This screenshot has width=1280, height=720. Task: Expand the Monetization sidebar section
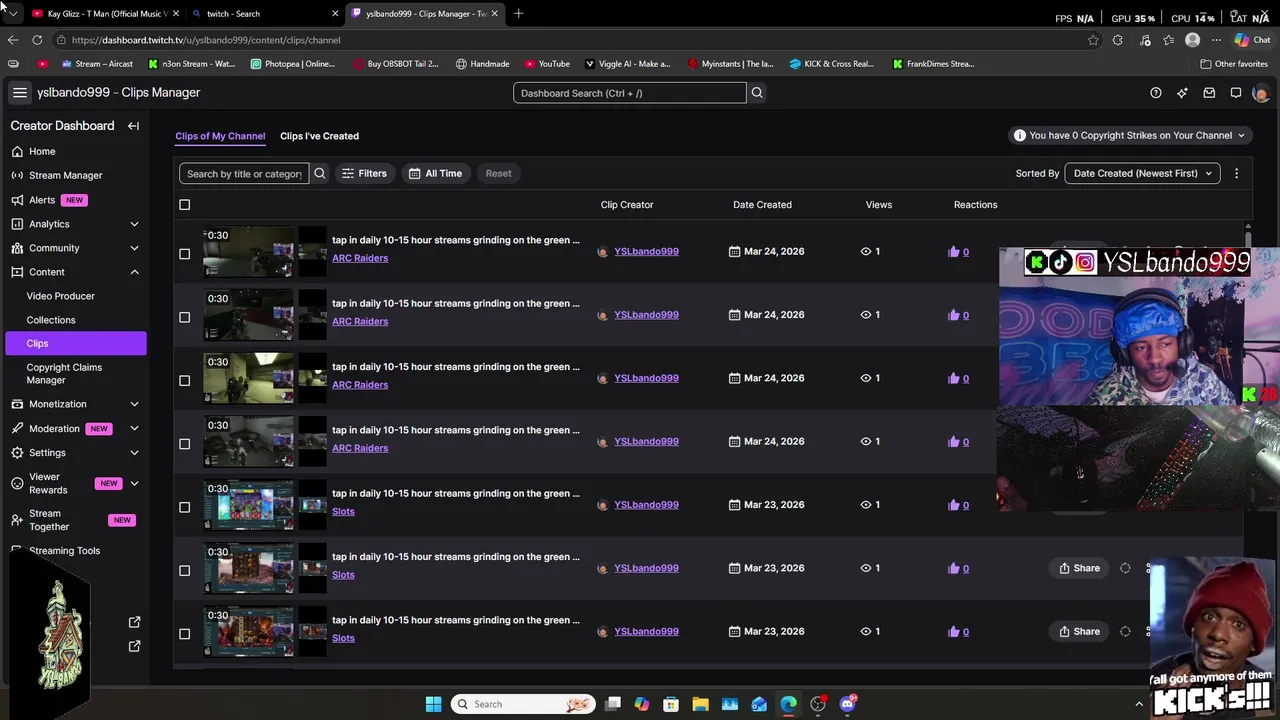[x=134, y=404]
